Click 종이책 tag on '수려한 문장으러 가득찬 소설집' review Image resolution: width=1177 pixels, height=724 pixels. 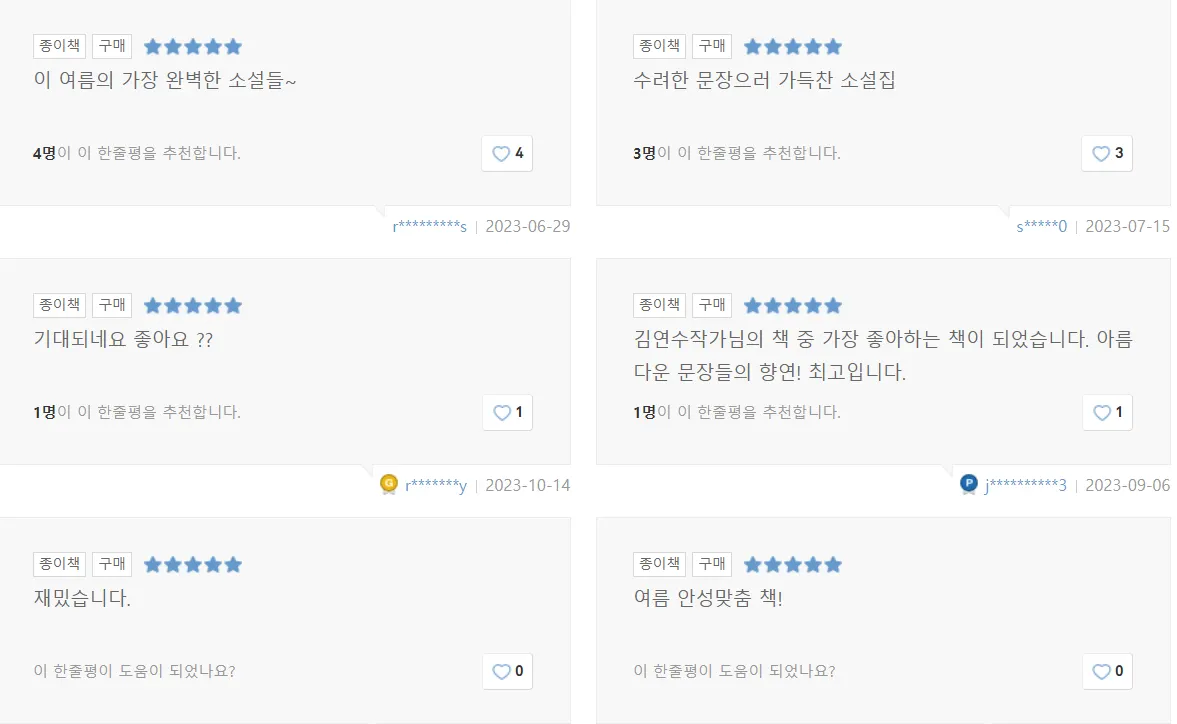(x=660, y=47)
